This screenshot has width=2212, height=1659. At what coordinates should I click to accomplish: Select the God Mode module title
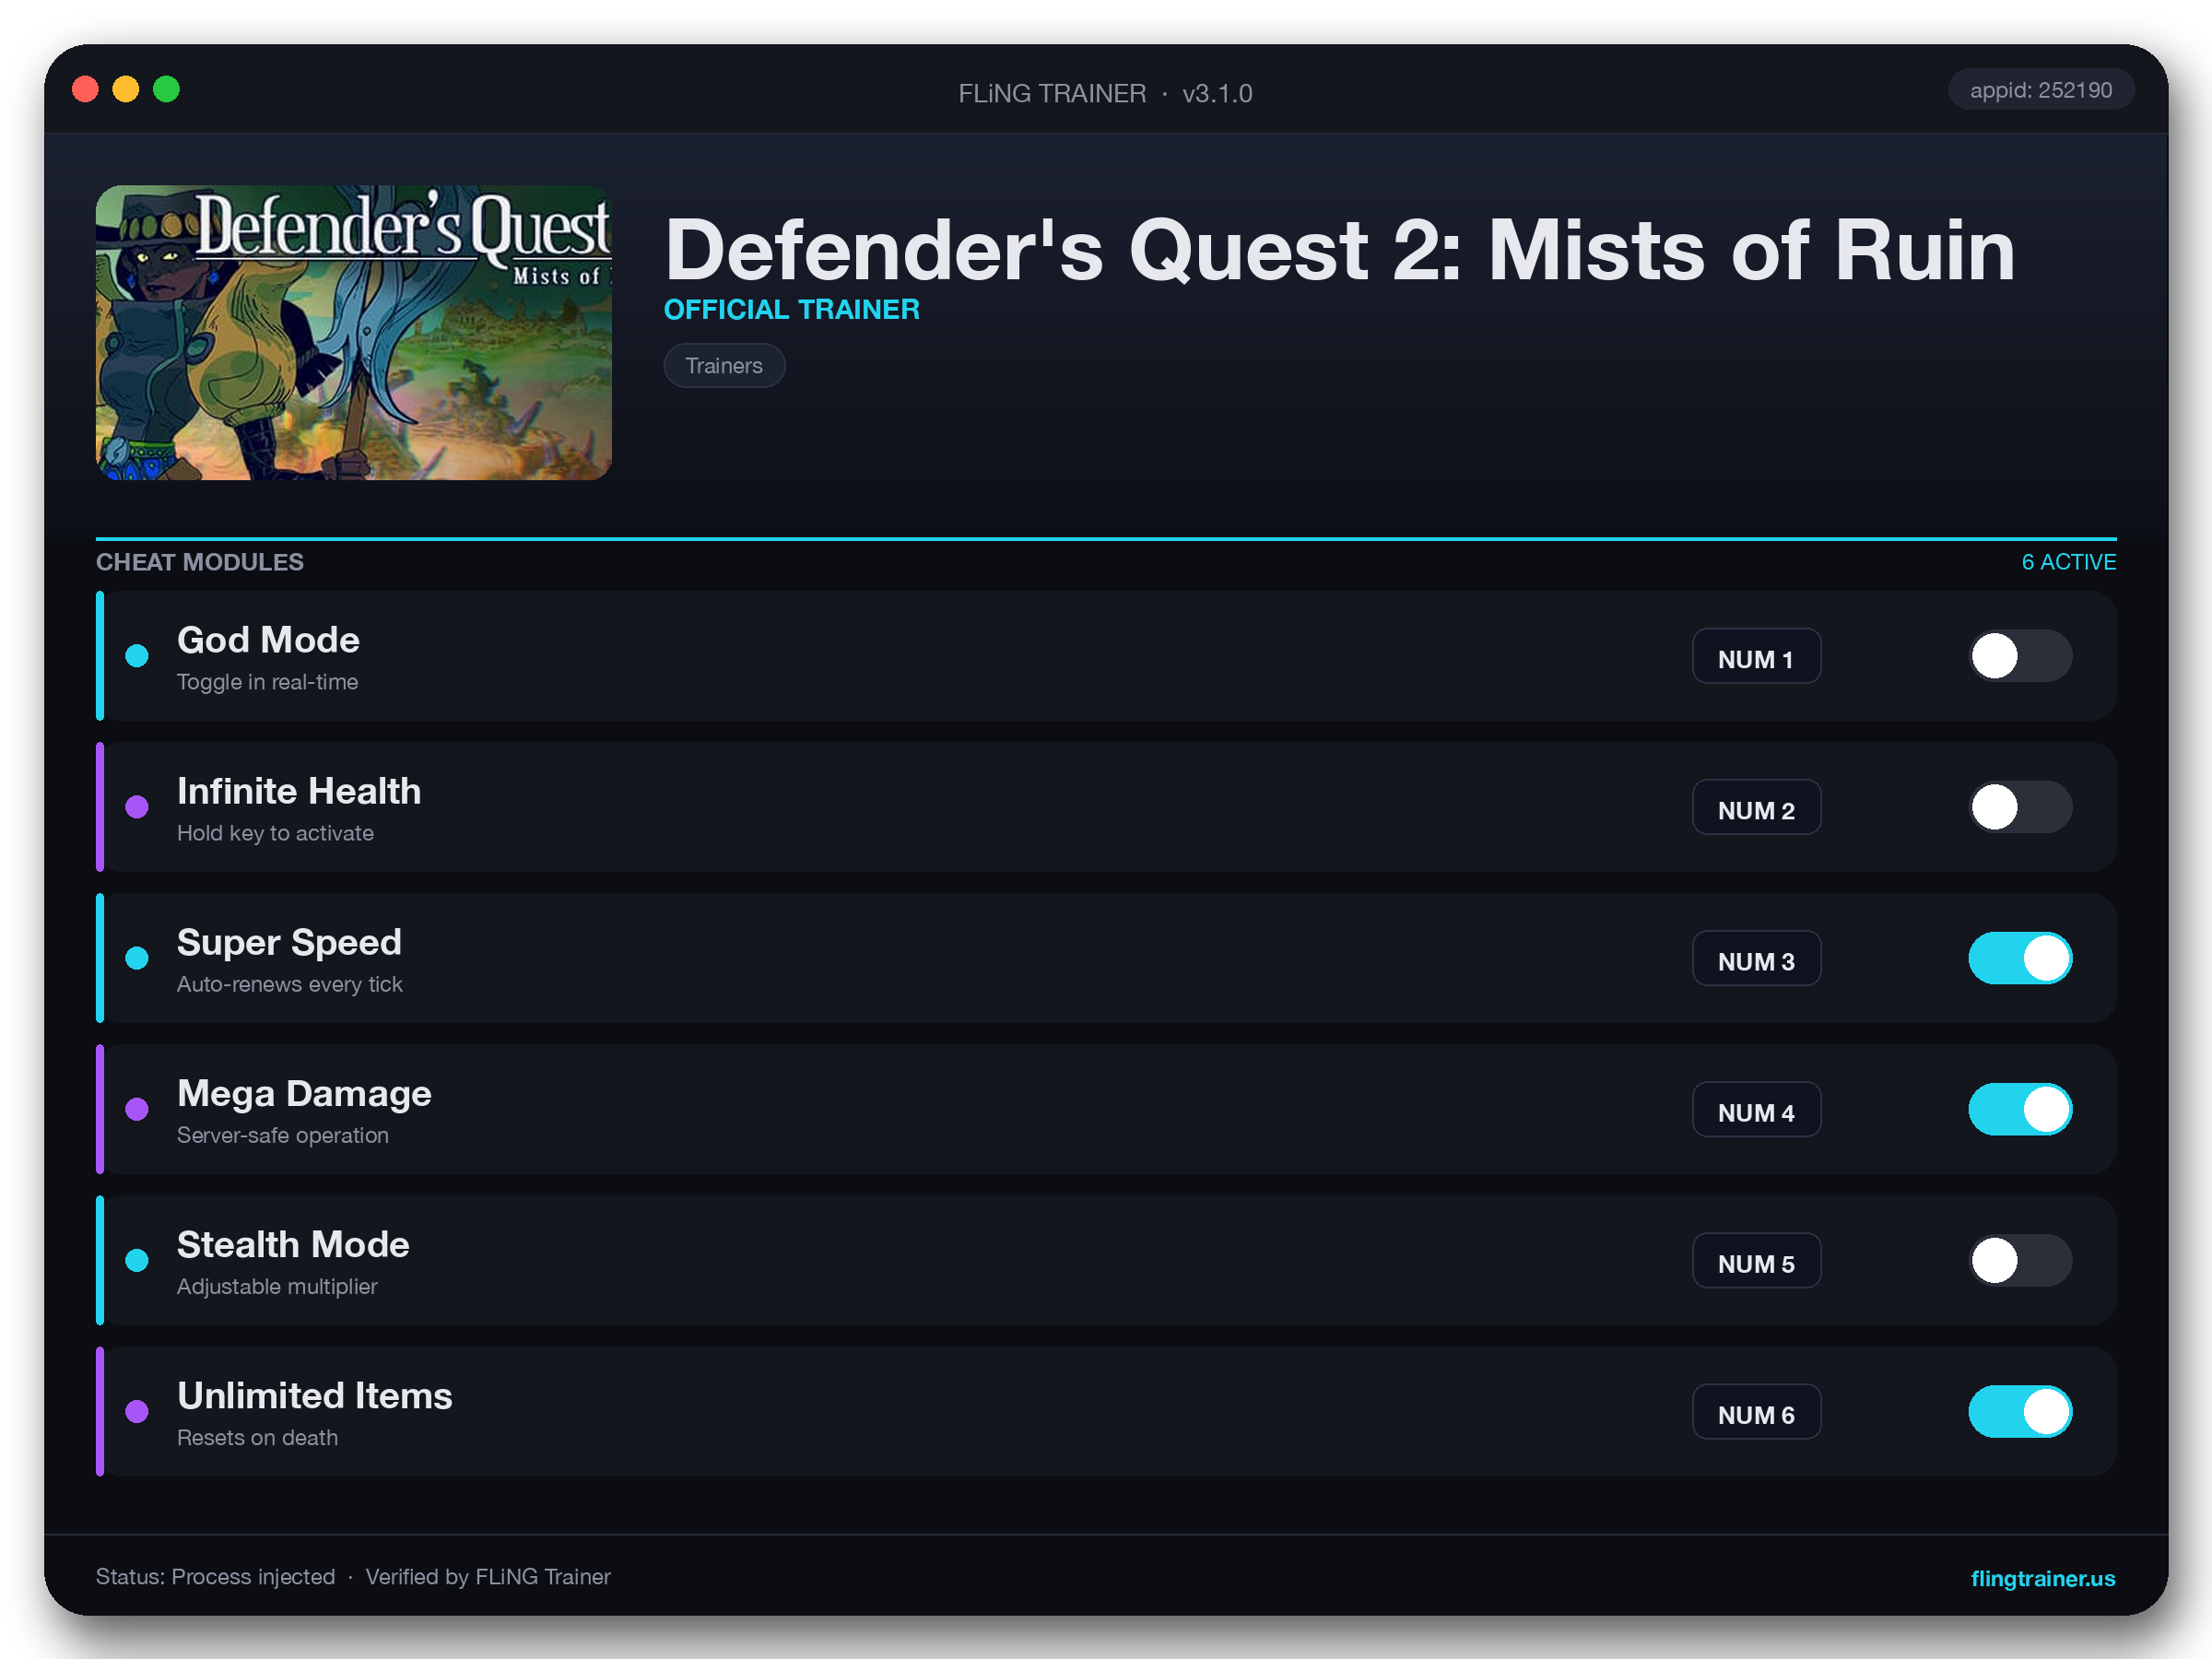268,640
